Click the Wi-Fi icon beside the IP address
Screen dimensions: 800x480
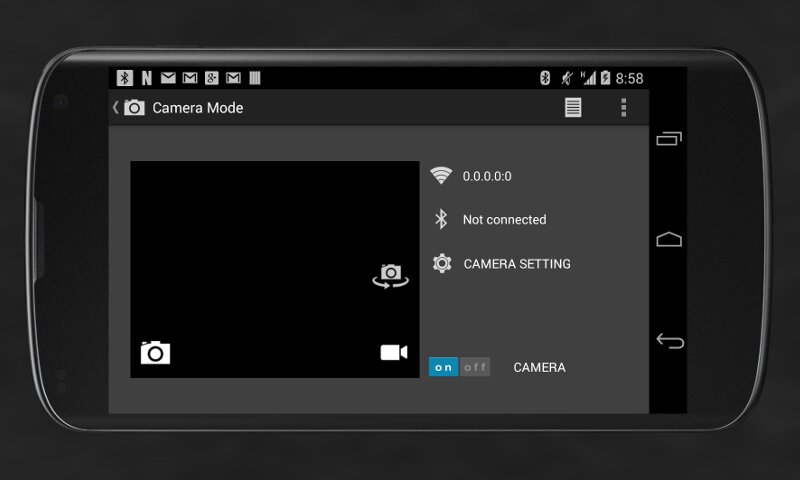(x=441, y=176)
